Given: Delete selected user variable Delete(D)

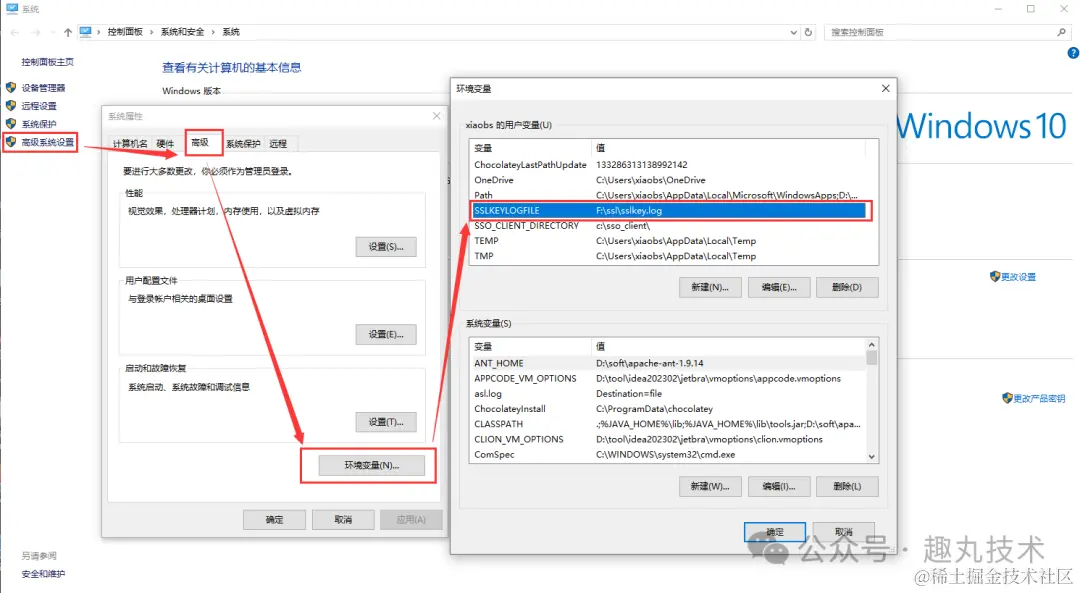Looking at the screenshot, I should coord(847,287).
